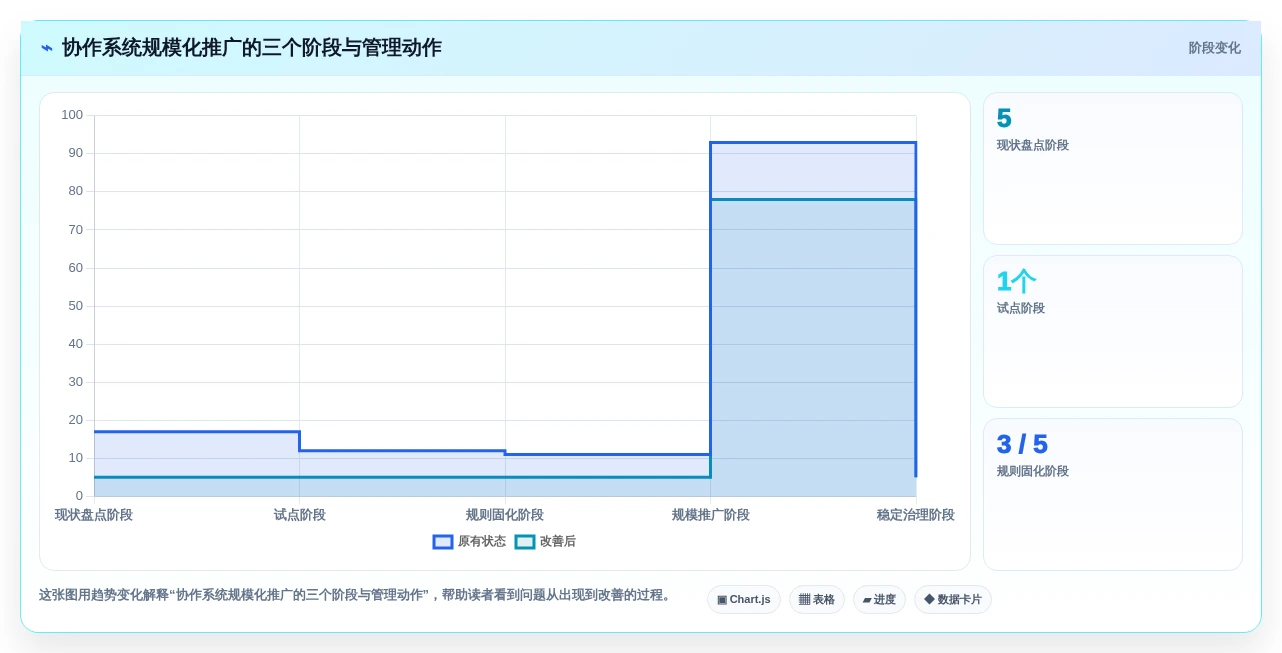Click the x-axis label 试点阶段
1282x653 pixels.
[300, 515]
